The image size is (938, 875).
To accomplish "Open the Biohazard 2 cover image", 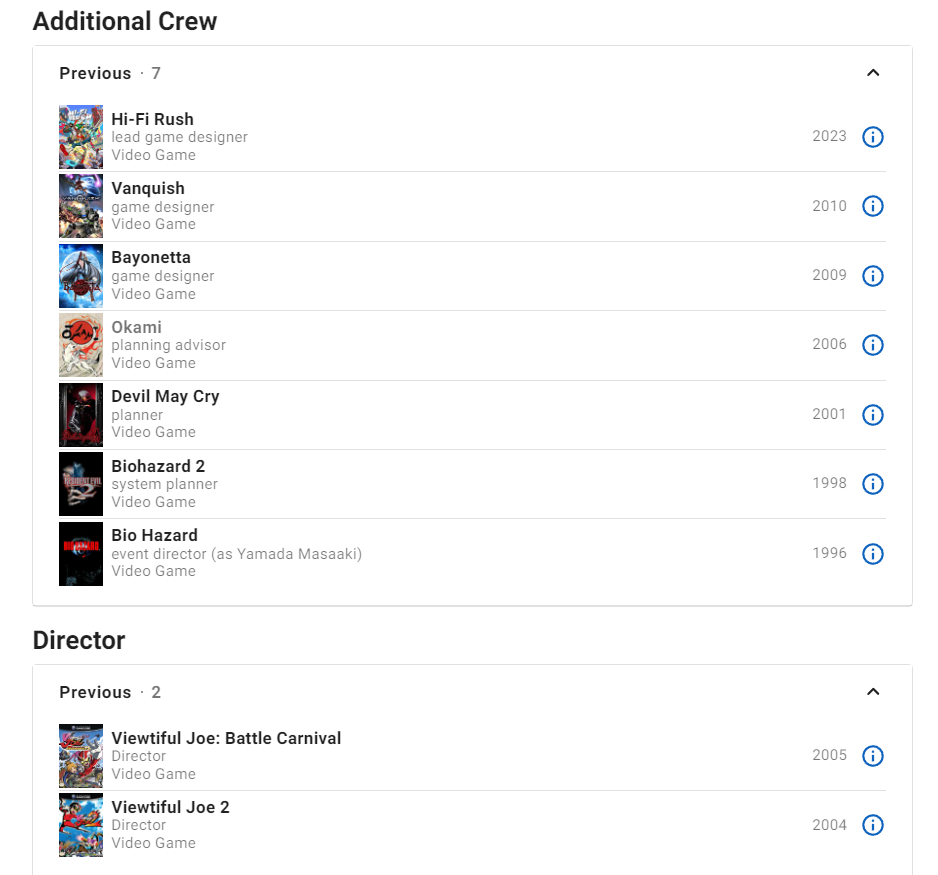I will coord(81,484).
